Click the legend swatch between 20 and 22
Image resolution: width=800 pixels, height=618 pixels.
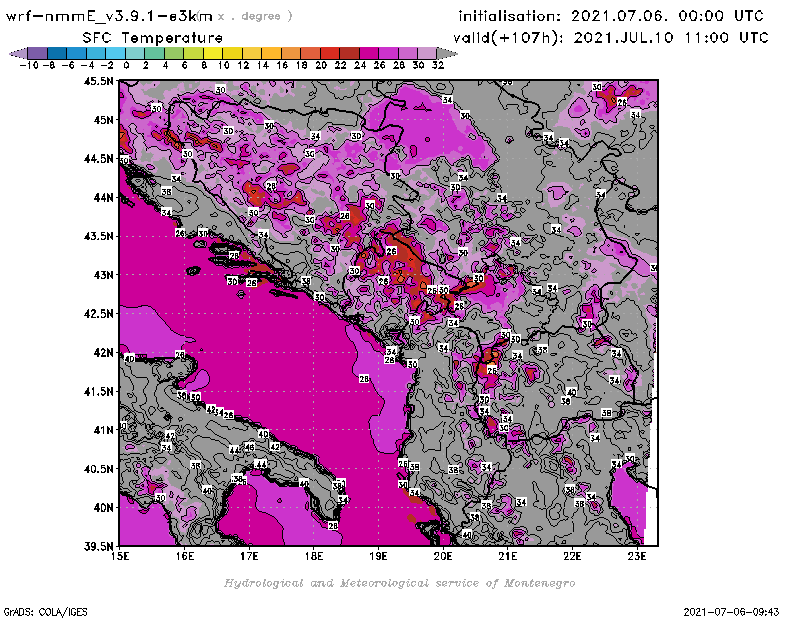coord(330,53)
